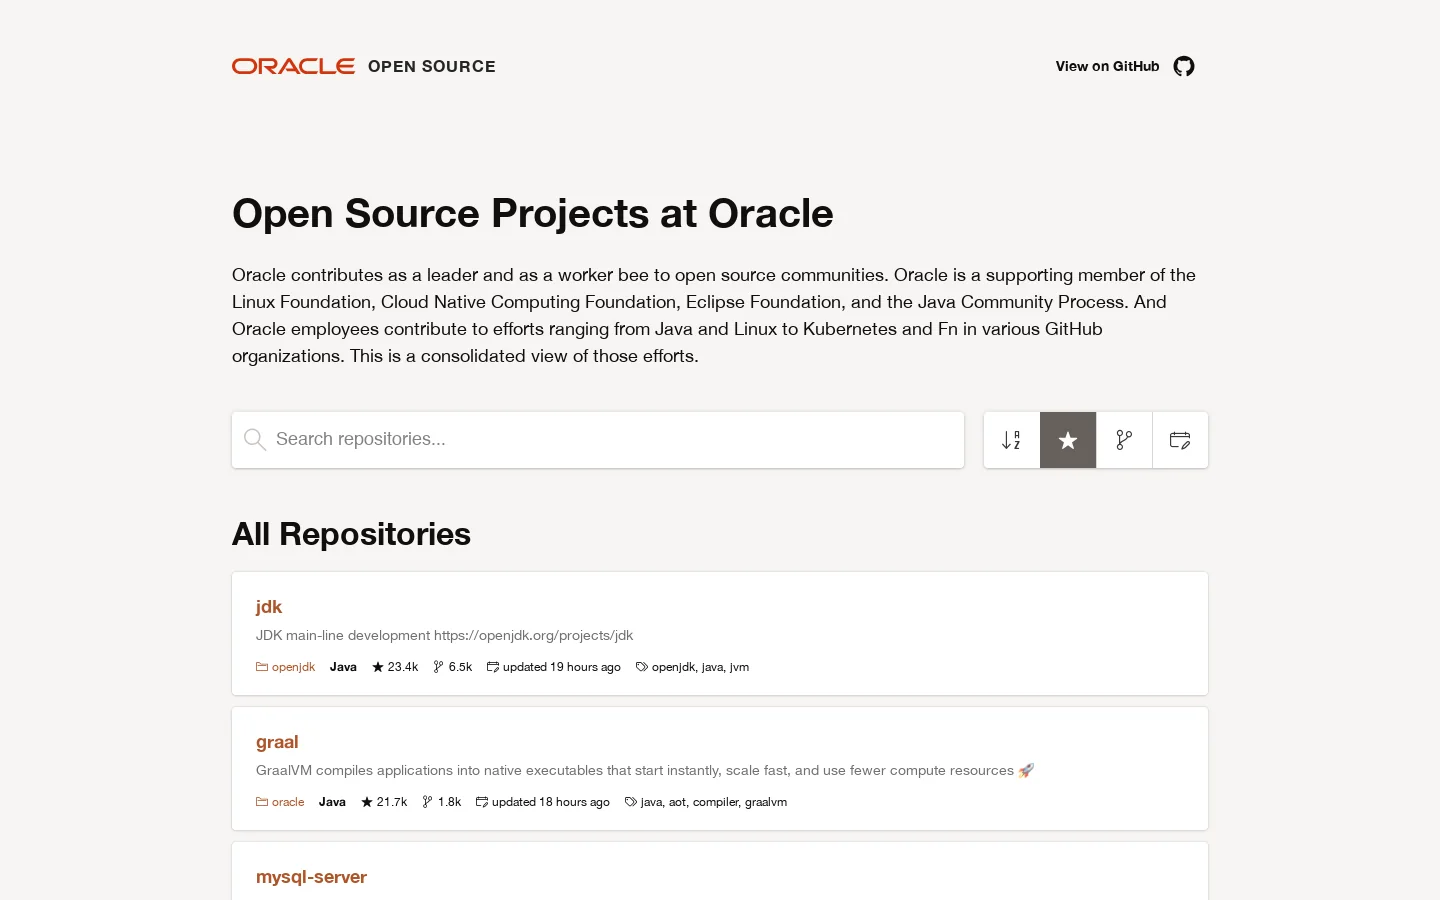This screenshot has width=1440, height=900.
Task: Click the 'updated 19 hours ago' text
Action: [562, 667]
